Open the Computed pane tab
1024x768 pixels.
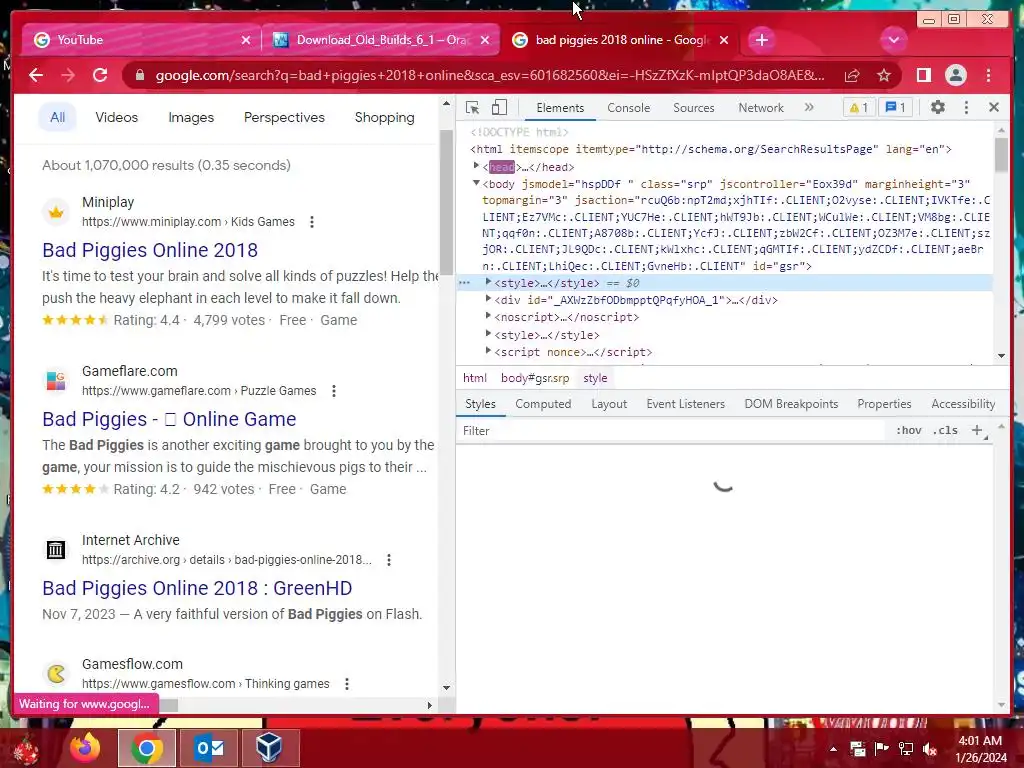pos(543,404)
